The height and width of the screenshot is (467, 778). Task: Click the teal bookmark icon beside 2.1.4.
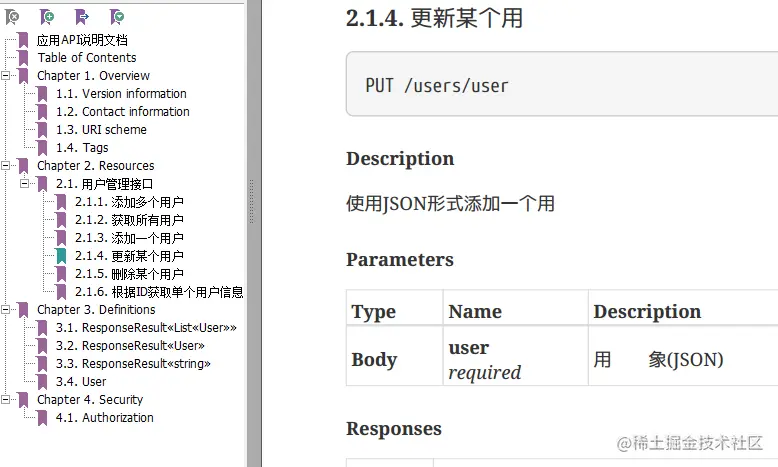click(61, 256)
